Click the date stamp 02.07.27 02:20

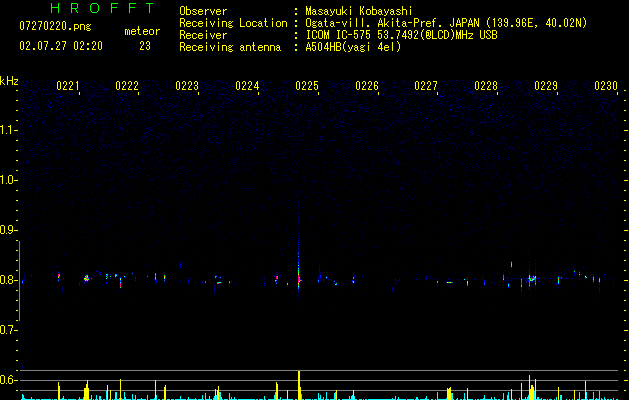click(61, 46)
